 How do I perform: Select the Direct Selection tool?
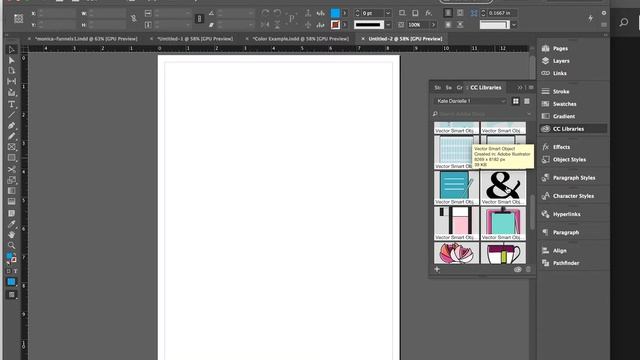click(11, 60)
